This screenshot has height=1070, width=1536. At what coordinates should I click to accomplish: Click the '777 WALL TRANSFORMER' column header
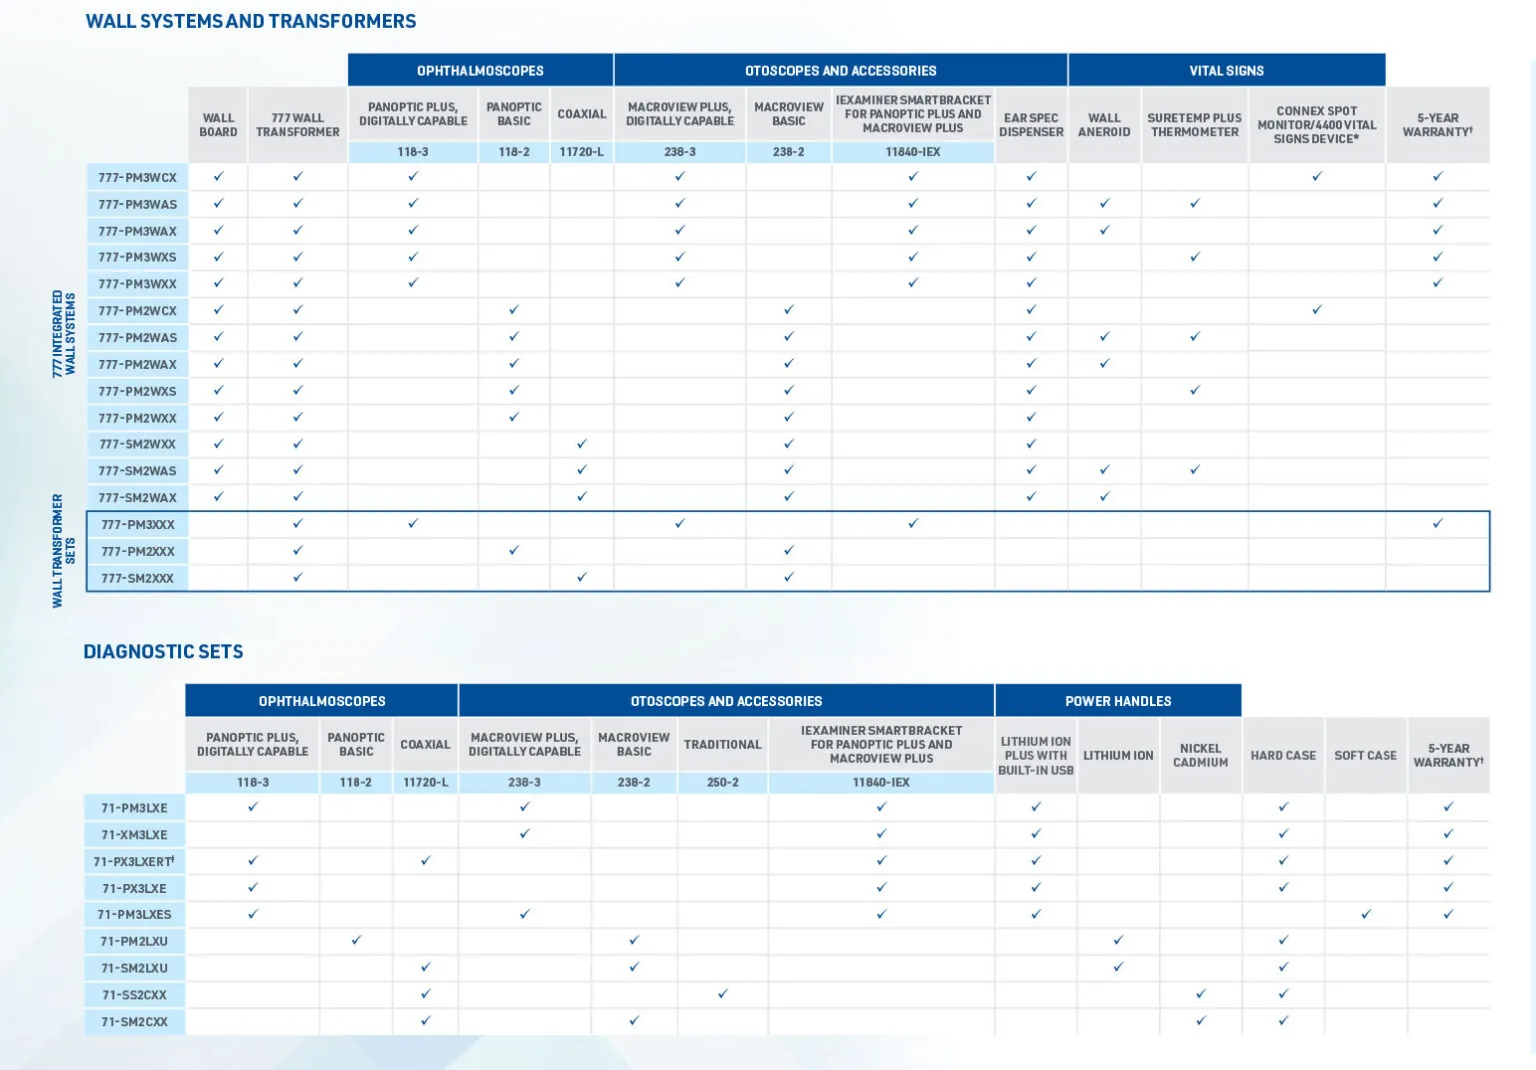(x=298, y=125)
